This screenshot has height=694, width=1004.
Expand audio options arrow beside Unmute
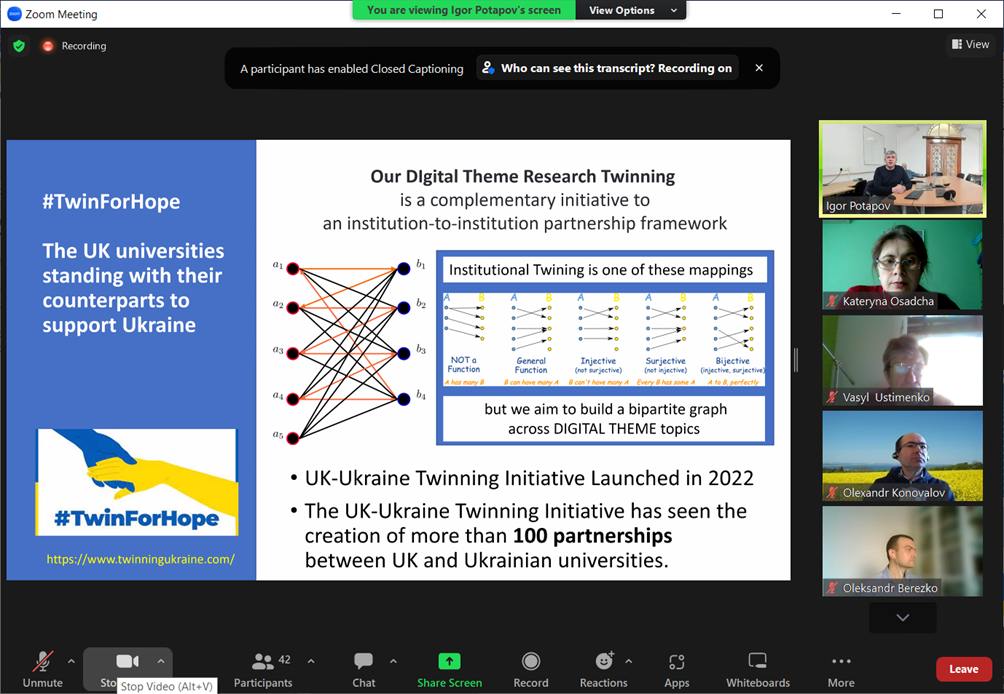71,661
